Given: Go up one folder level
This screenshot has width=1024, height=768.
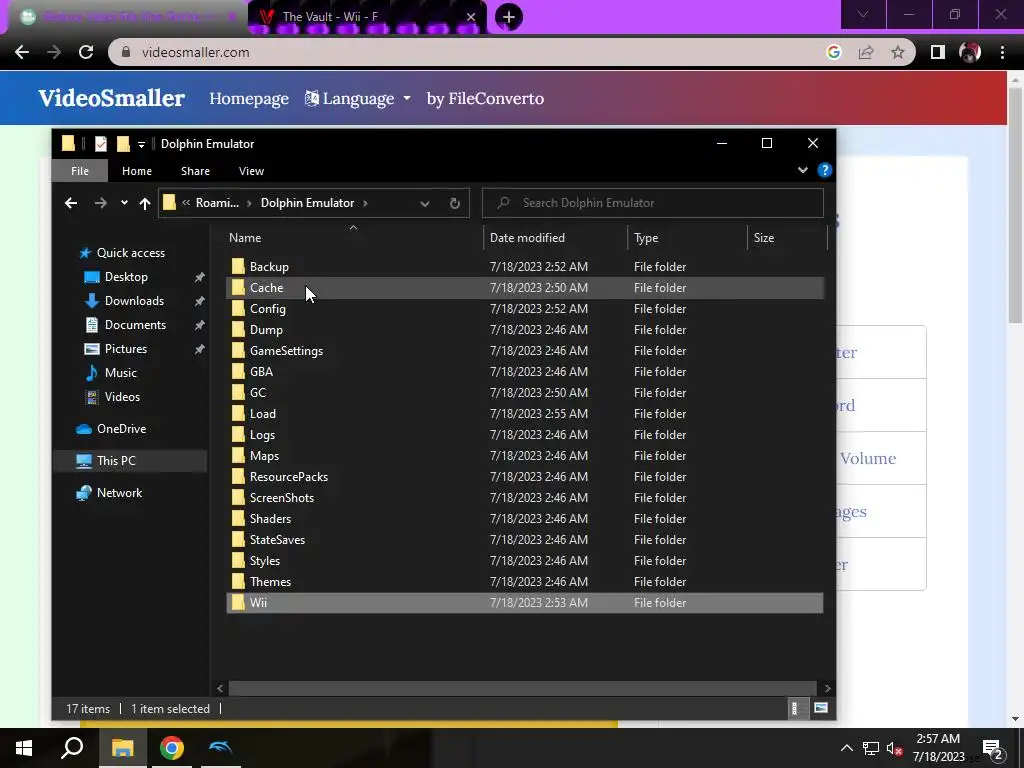Looking at the screenshot, I should pos(144,203).
